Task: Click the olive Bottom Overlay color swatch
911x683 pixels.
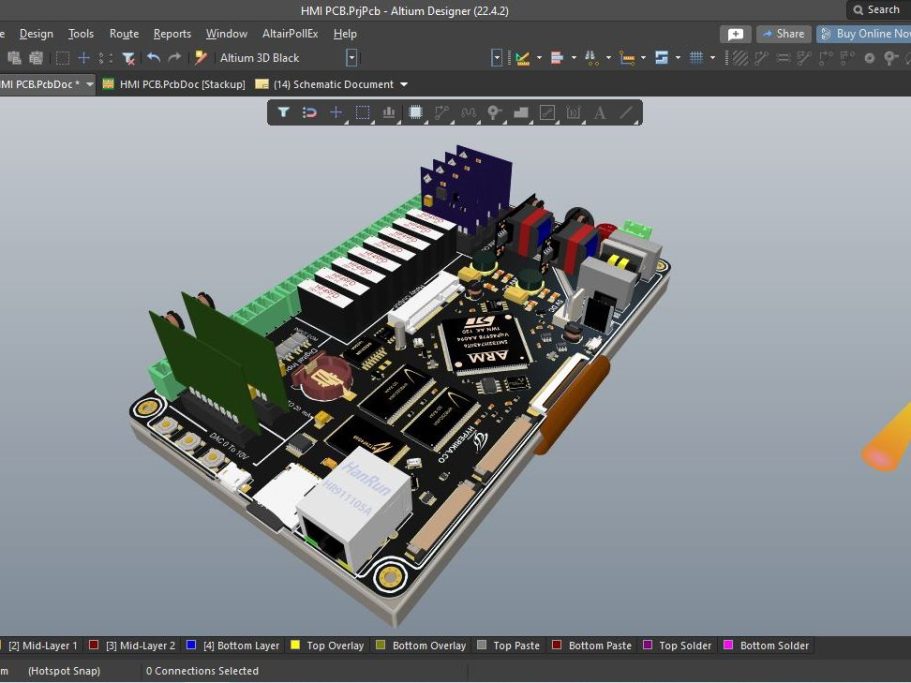Action: [x=381, y=645]
